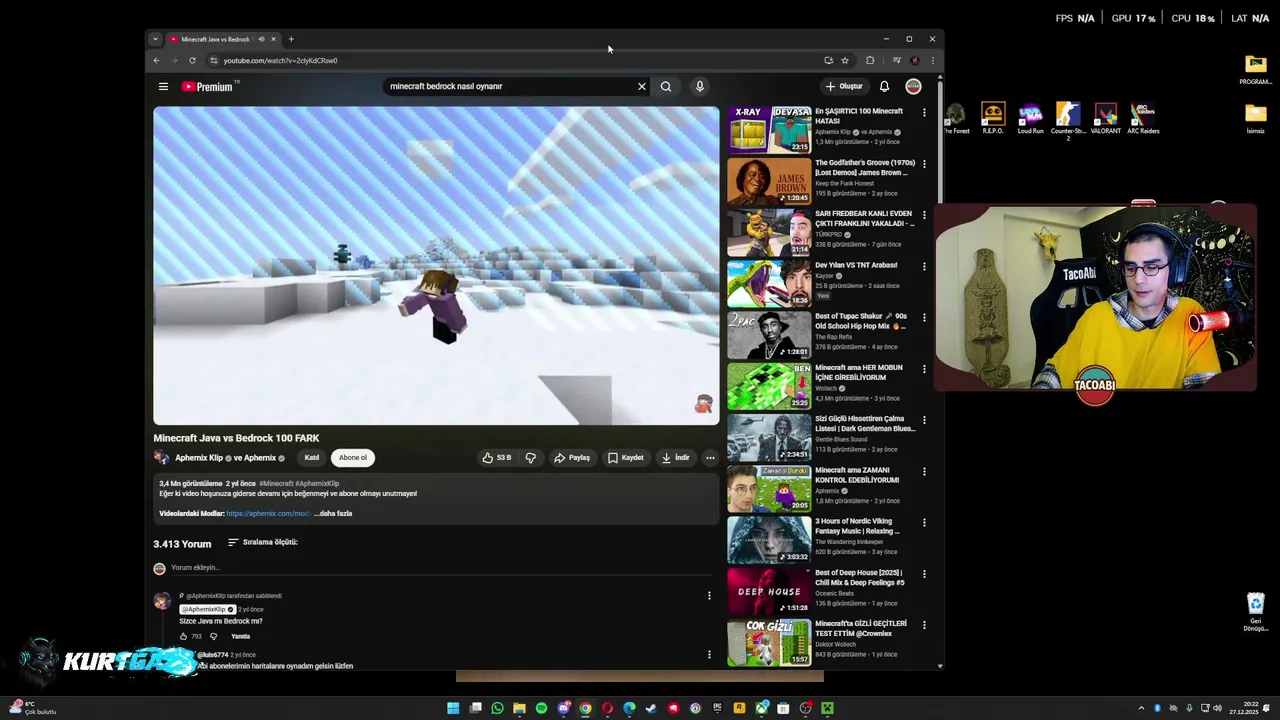This screenshot has height=720, width=1280.
Task: Reload the page in Chrome
Action: coord(192,60)
